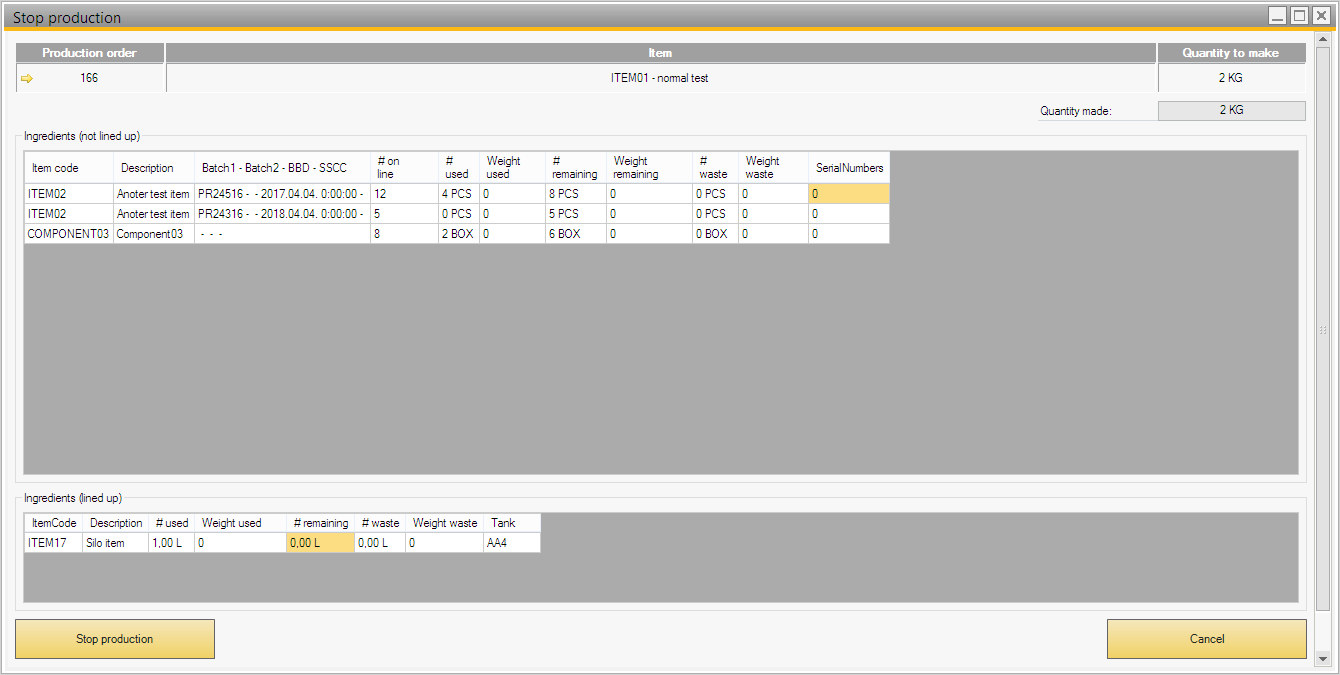This screenshot has height=675, width=1340.
Task: Select the highlighted SerialNumbers cell in first row
Action: click(848, 194)
